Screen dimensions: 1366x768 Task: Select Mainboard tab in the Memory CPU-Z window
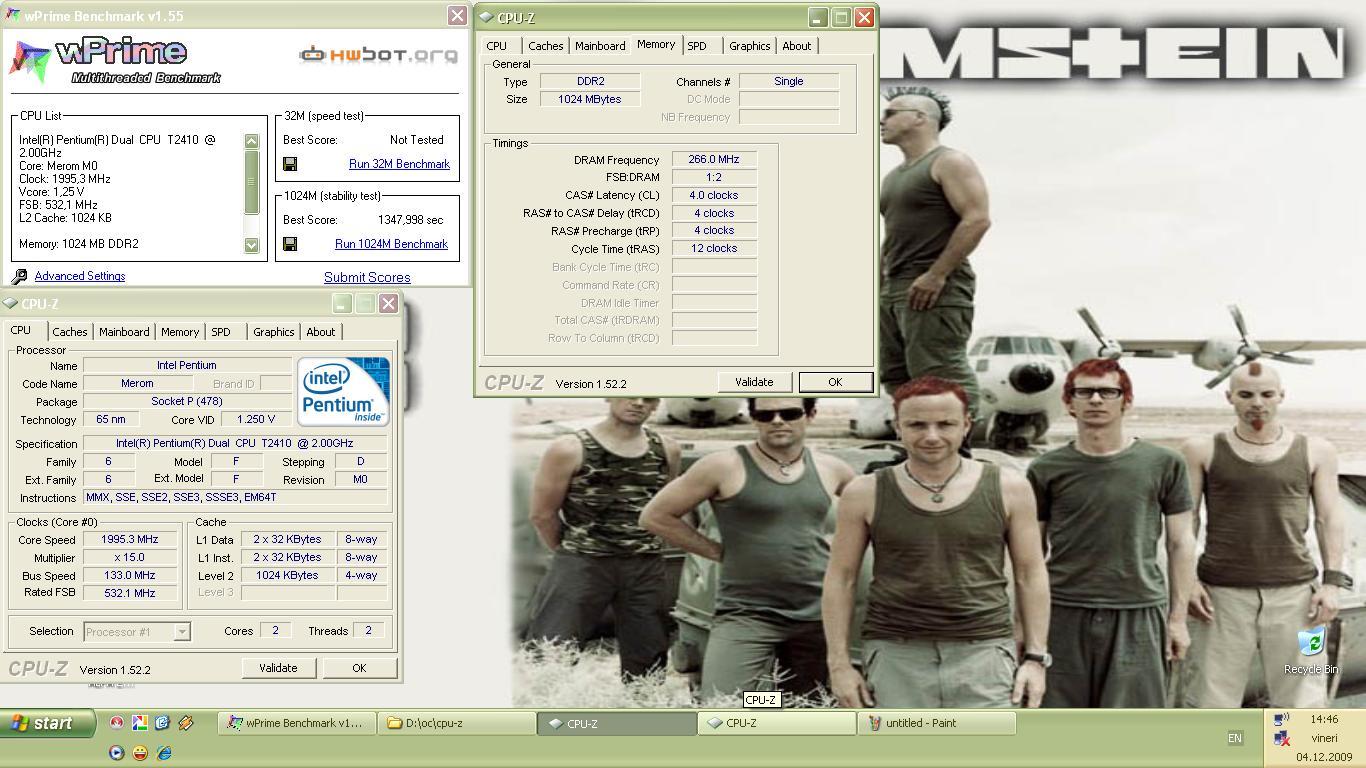pyautogui.click(x=600, y=46)
